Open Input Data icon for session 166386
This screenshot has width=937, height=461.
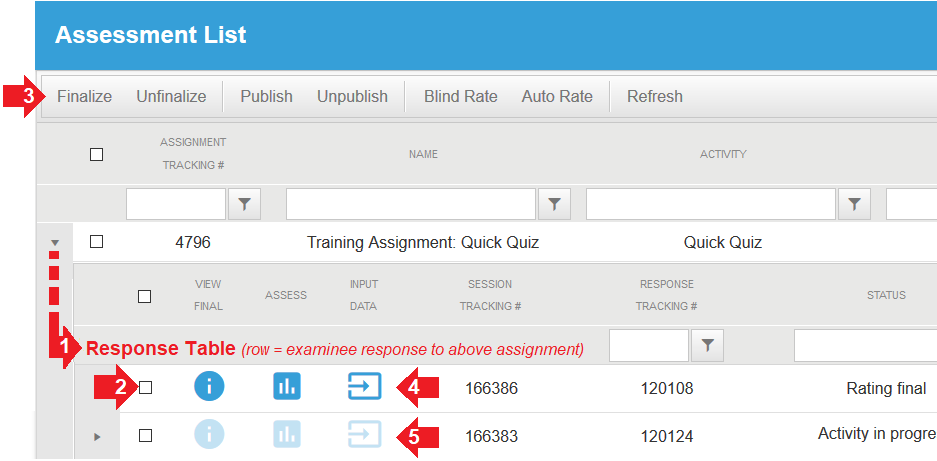point(365,386)
